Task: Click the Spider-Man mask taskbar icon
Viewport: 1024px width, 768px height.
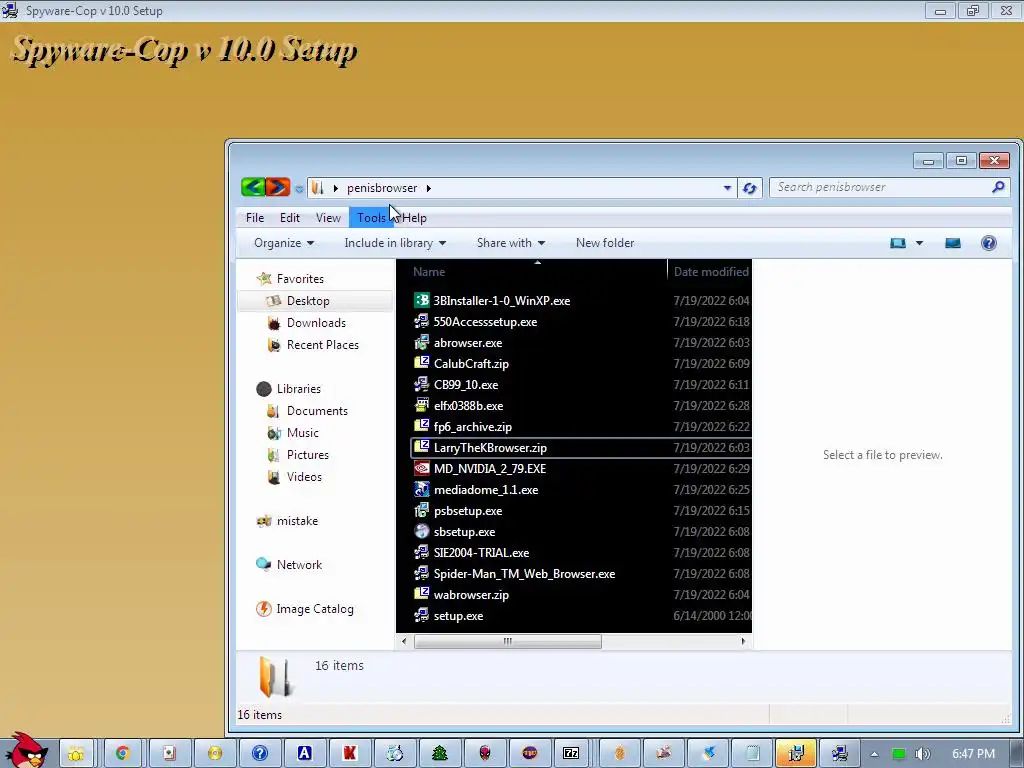Action: 485,753
